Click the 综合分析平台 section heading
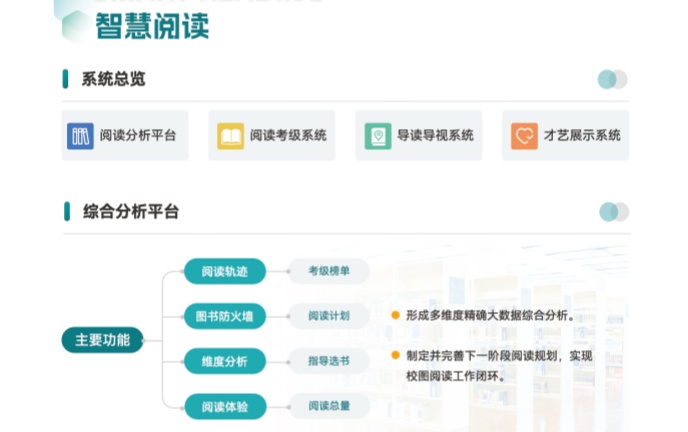The width and height of the screenshot is (688, 432). (130, 212)
